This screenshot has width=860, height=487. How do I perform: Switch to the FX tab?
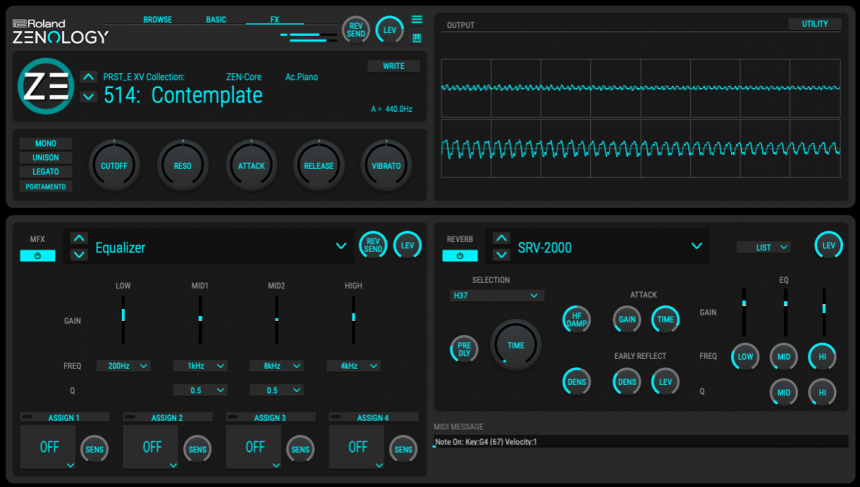(275, 19)
